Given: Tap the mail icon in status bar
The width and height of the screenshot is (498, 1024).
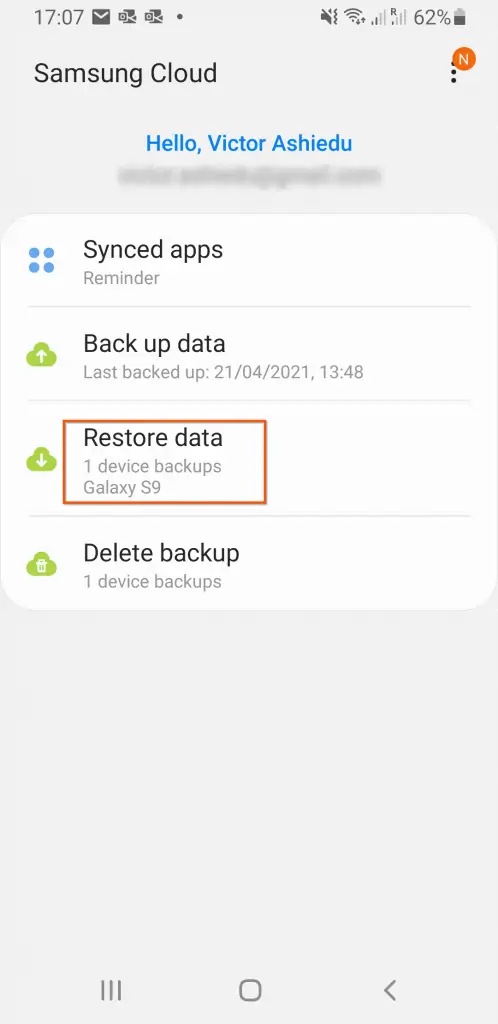Looking at the screenshot, I should click(101, 18).
